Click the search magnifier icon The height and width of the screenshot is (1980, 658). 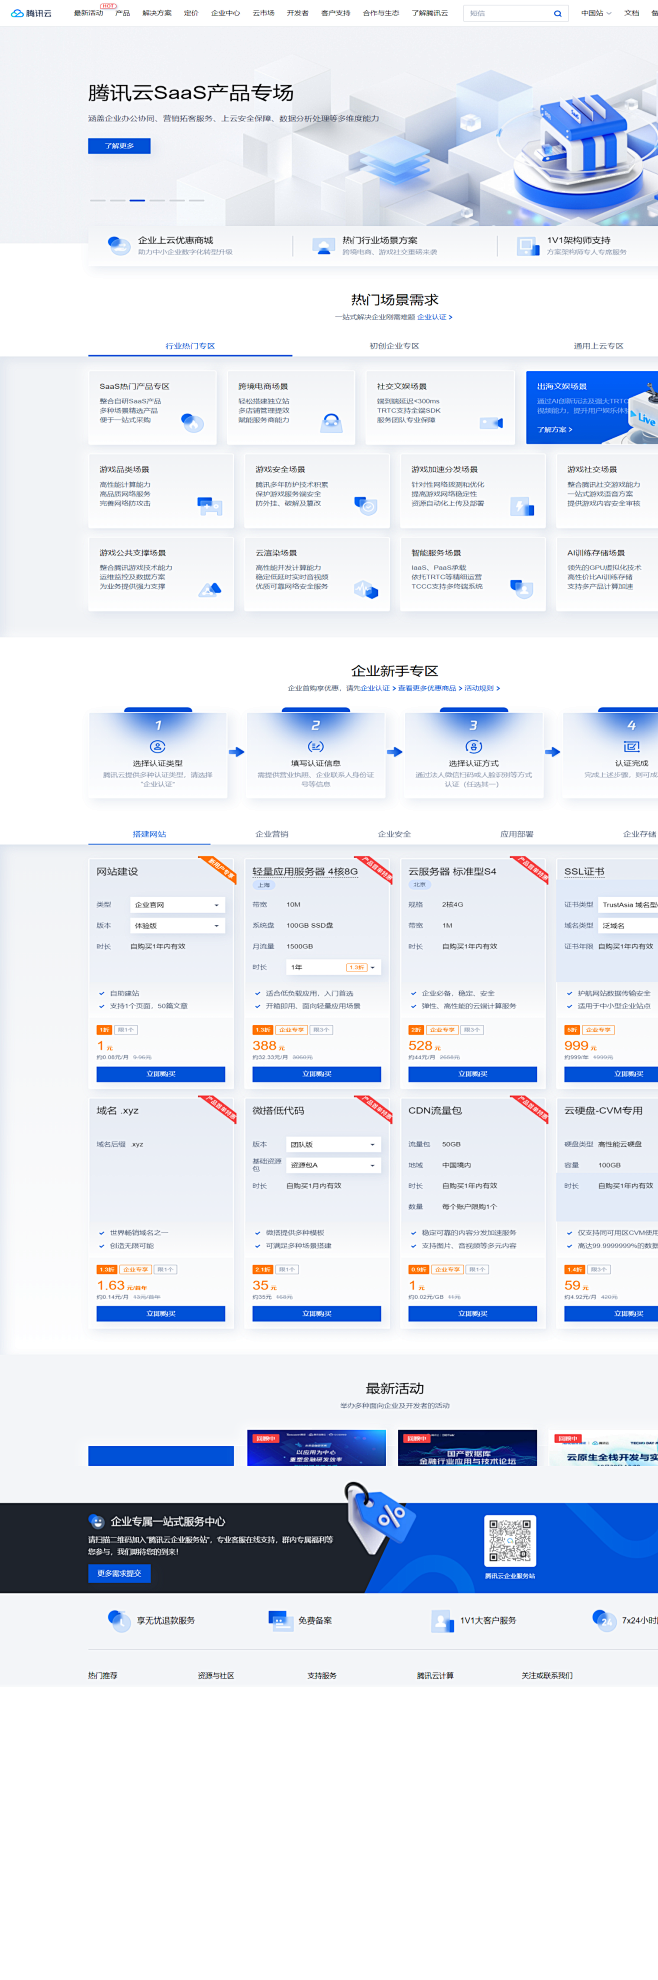(558, 14)
